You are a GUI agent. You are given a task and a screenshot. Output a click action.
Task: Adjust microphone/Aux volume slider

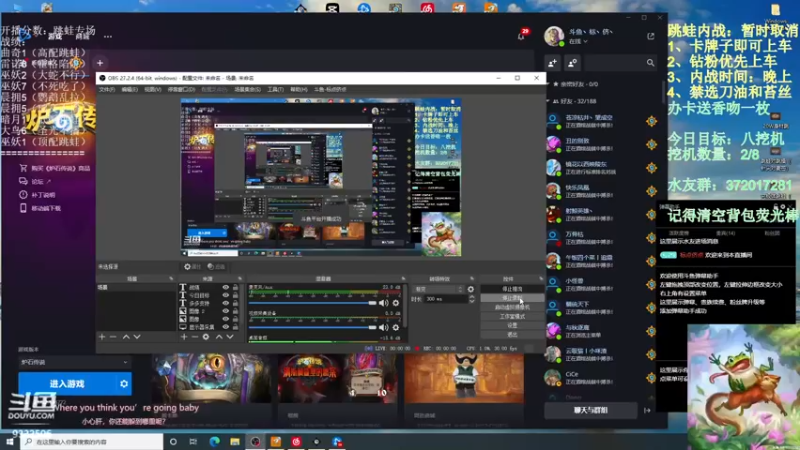point(312,303)
